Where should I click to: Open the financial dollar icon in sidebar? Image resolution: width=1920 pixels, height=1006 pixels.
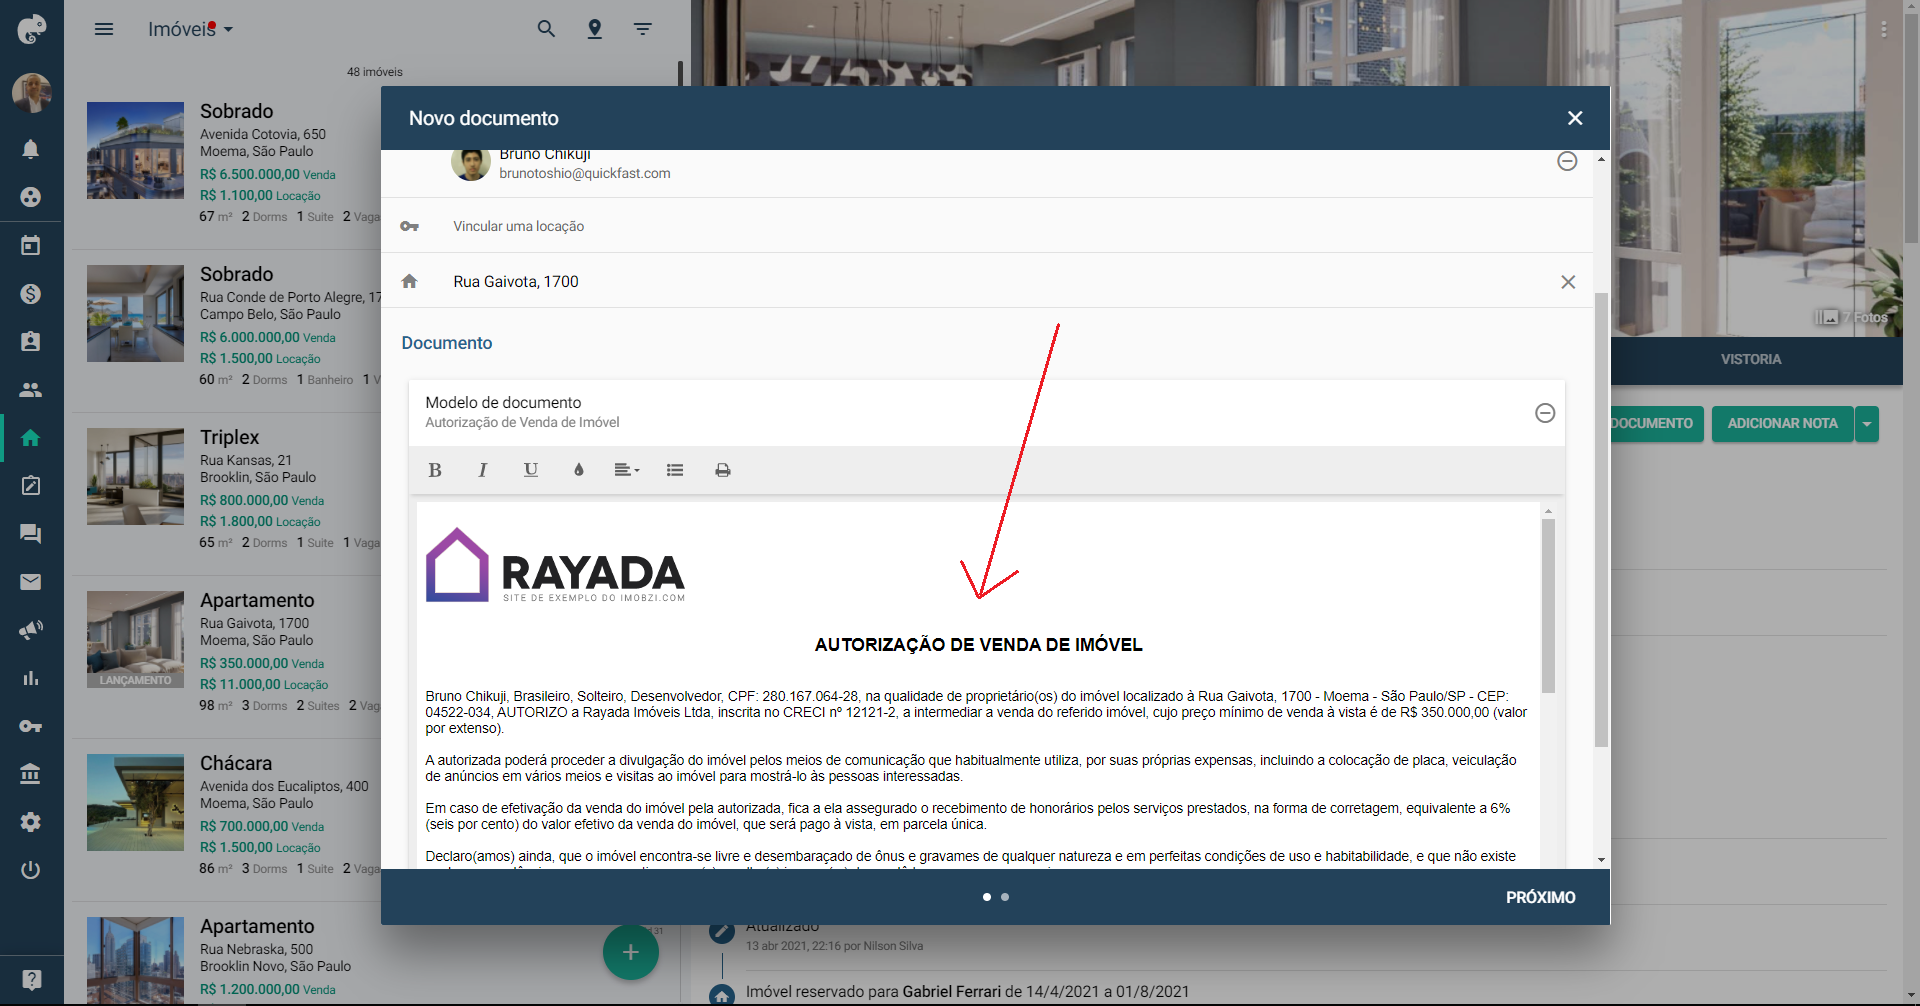click(31, 293)
